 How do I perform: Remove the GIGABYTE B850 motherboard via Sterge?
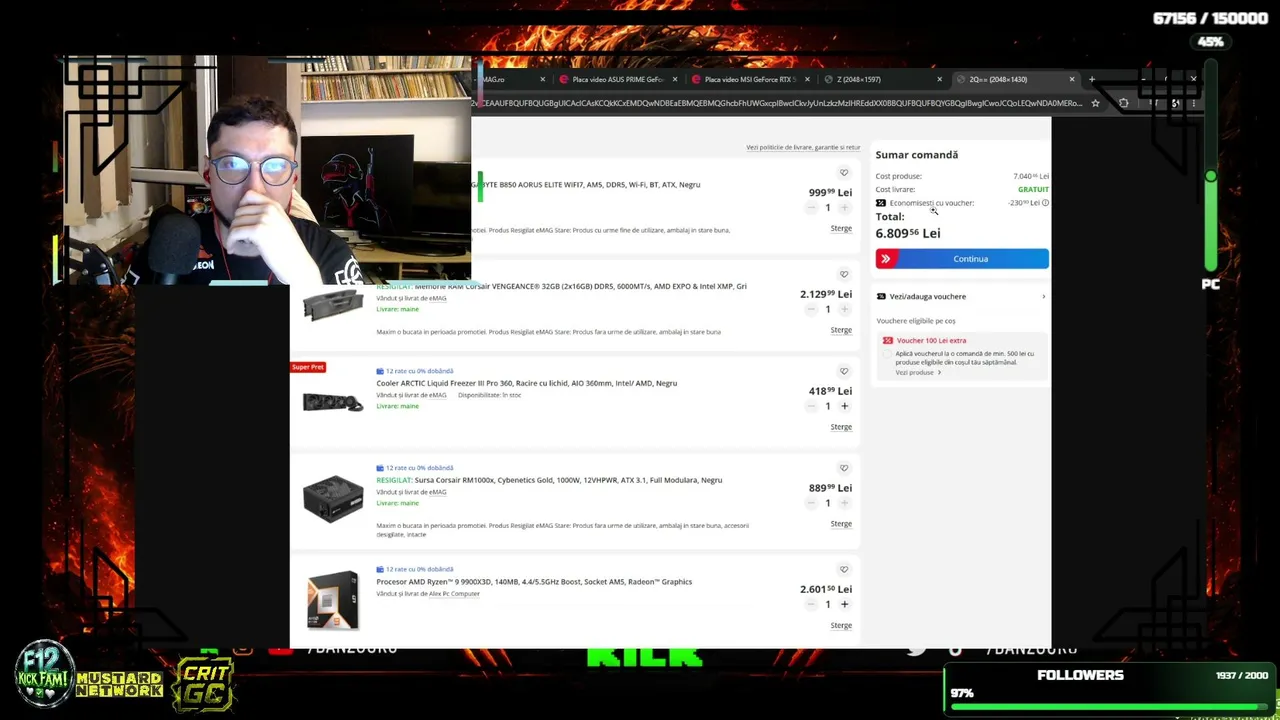[841, 228]
